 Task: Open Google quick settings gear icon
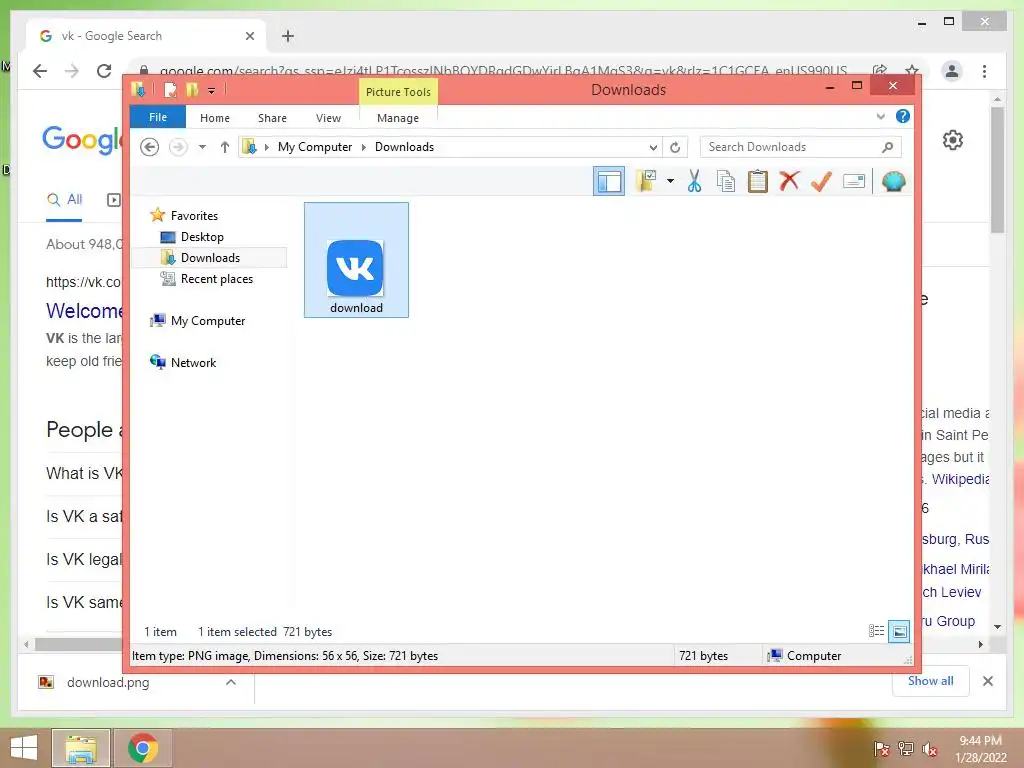point(953,140)
